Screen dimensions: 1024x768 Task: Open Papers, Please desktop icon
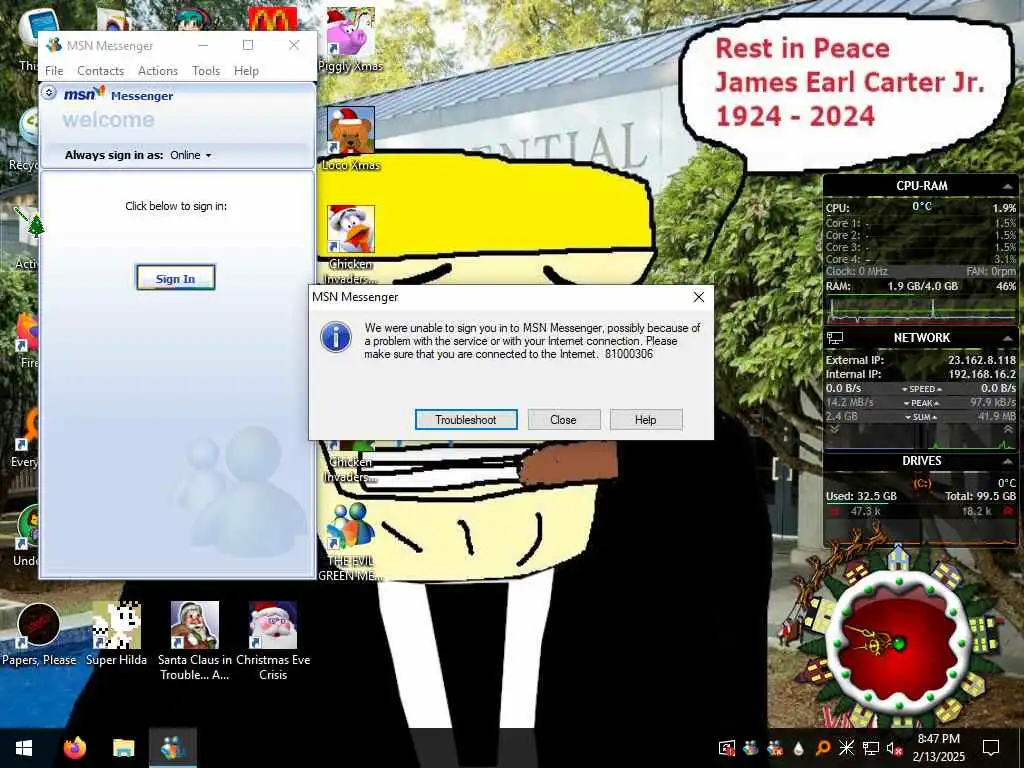(x=39, y=633)
